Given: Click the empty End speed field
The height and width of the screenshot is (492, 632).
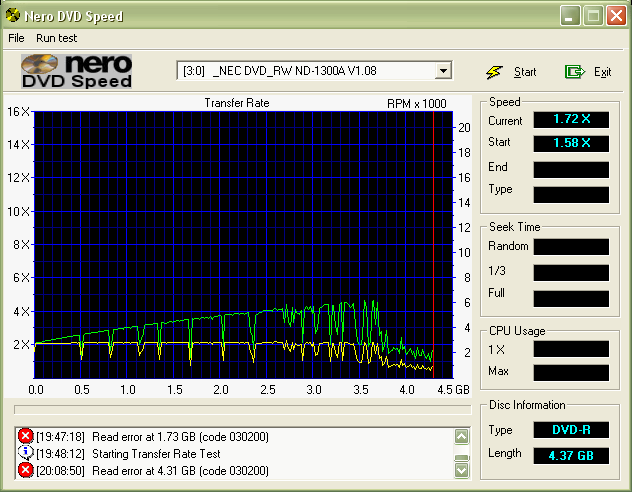Looking at the screenshot, I should click(x=571, y=170).
